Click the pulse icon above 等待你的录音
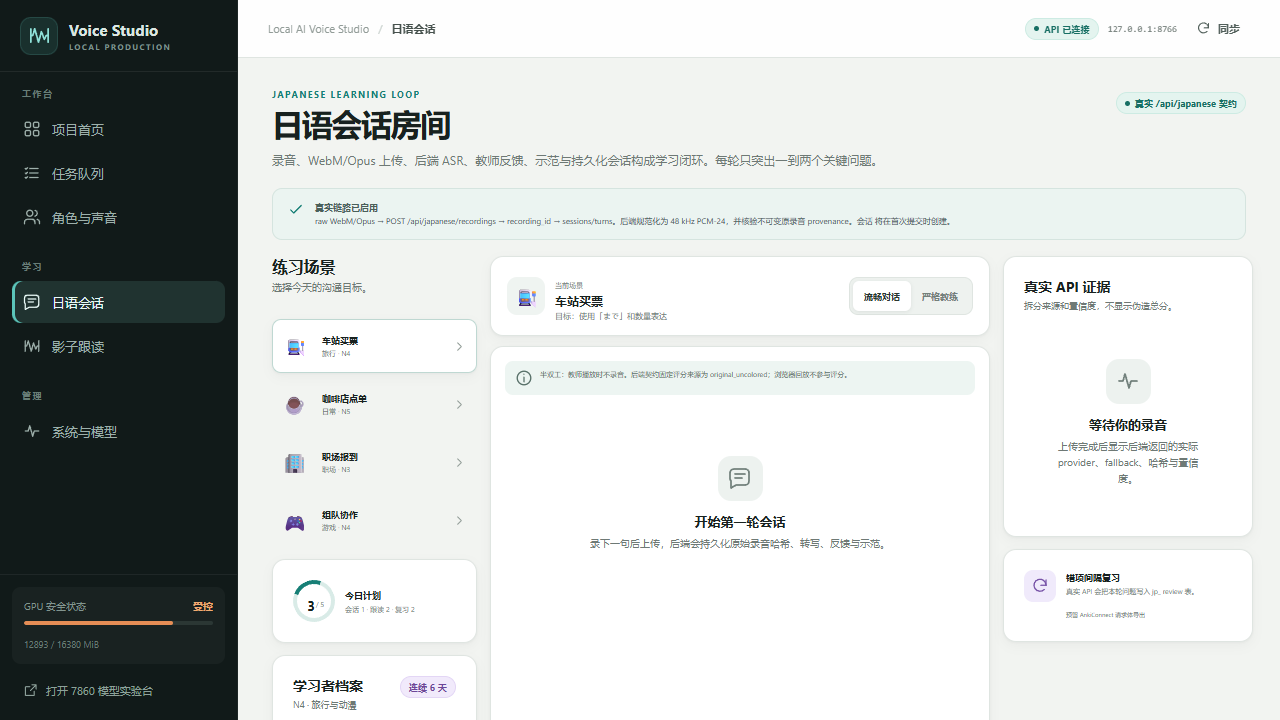The width and height of the screenshot is (1280, 720). [x=1128, y=381]
